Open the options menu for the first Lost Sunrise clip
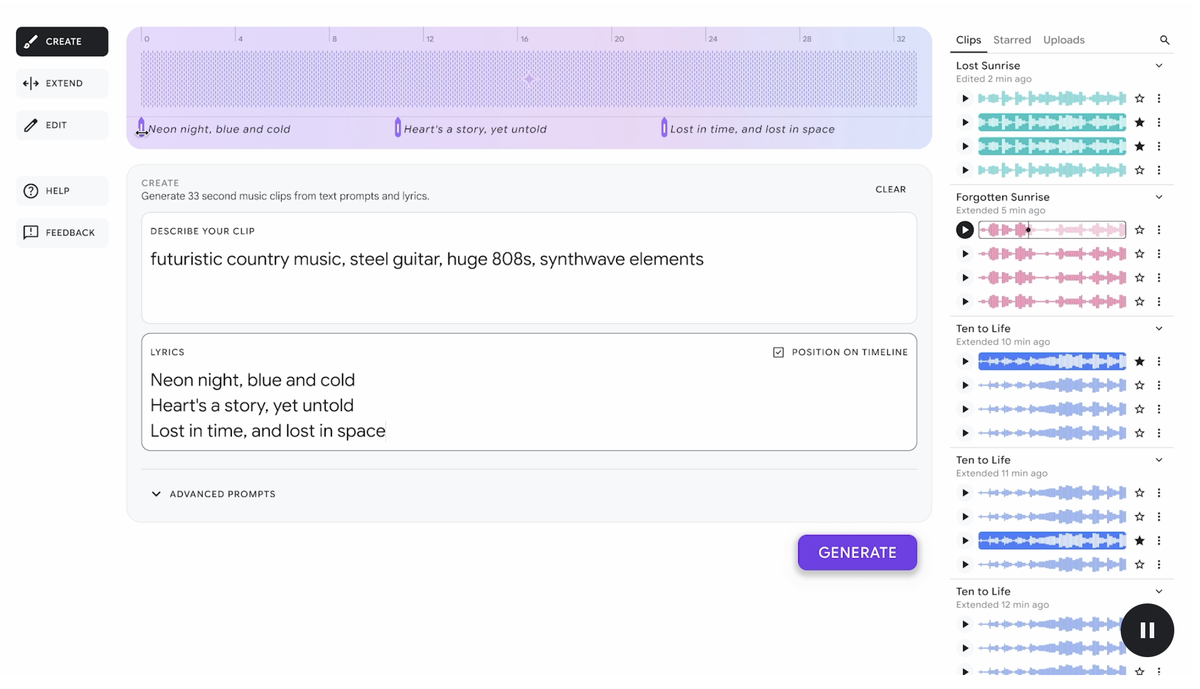Image resolution: width=1200 pixels, height=689 pixels. [1159, 98]
